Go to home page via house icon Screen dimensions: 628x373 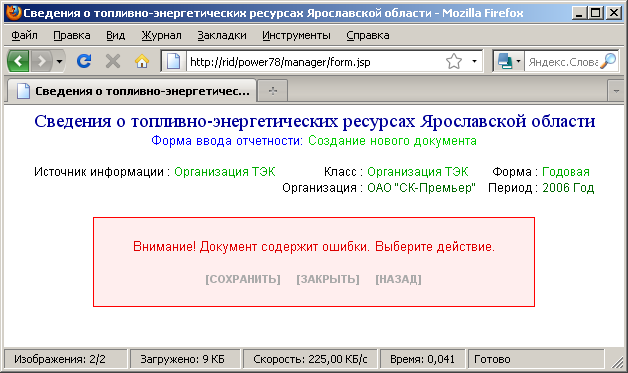[142, 61]
